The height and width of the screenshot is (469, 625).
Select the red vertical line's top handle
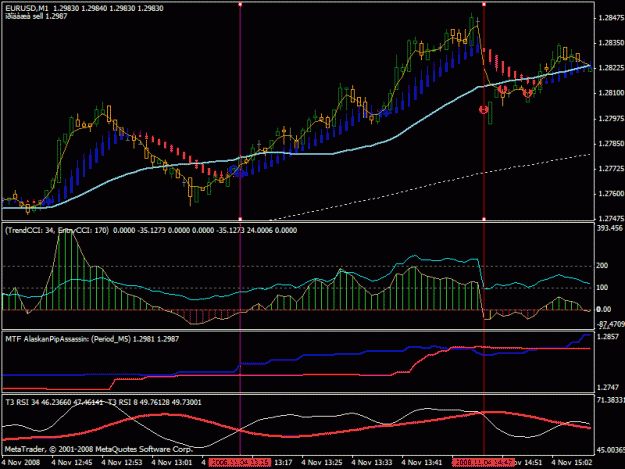(484, 4)
